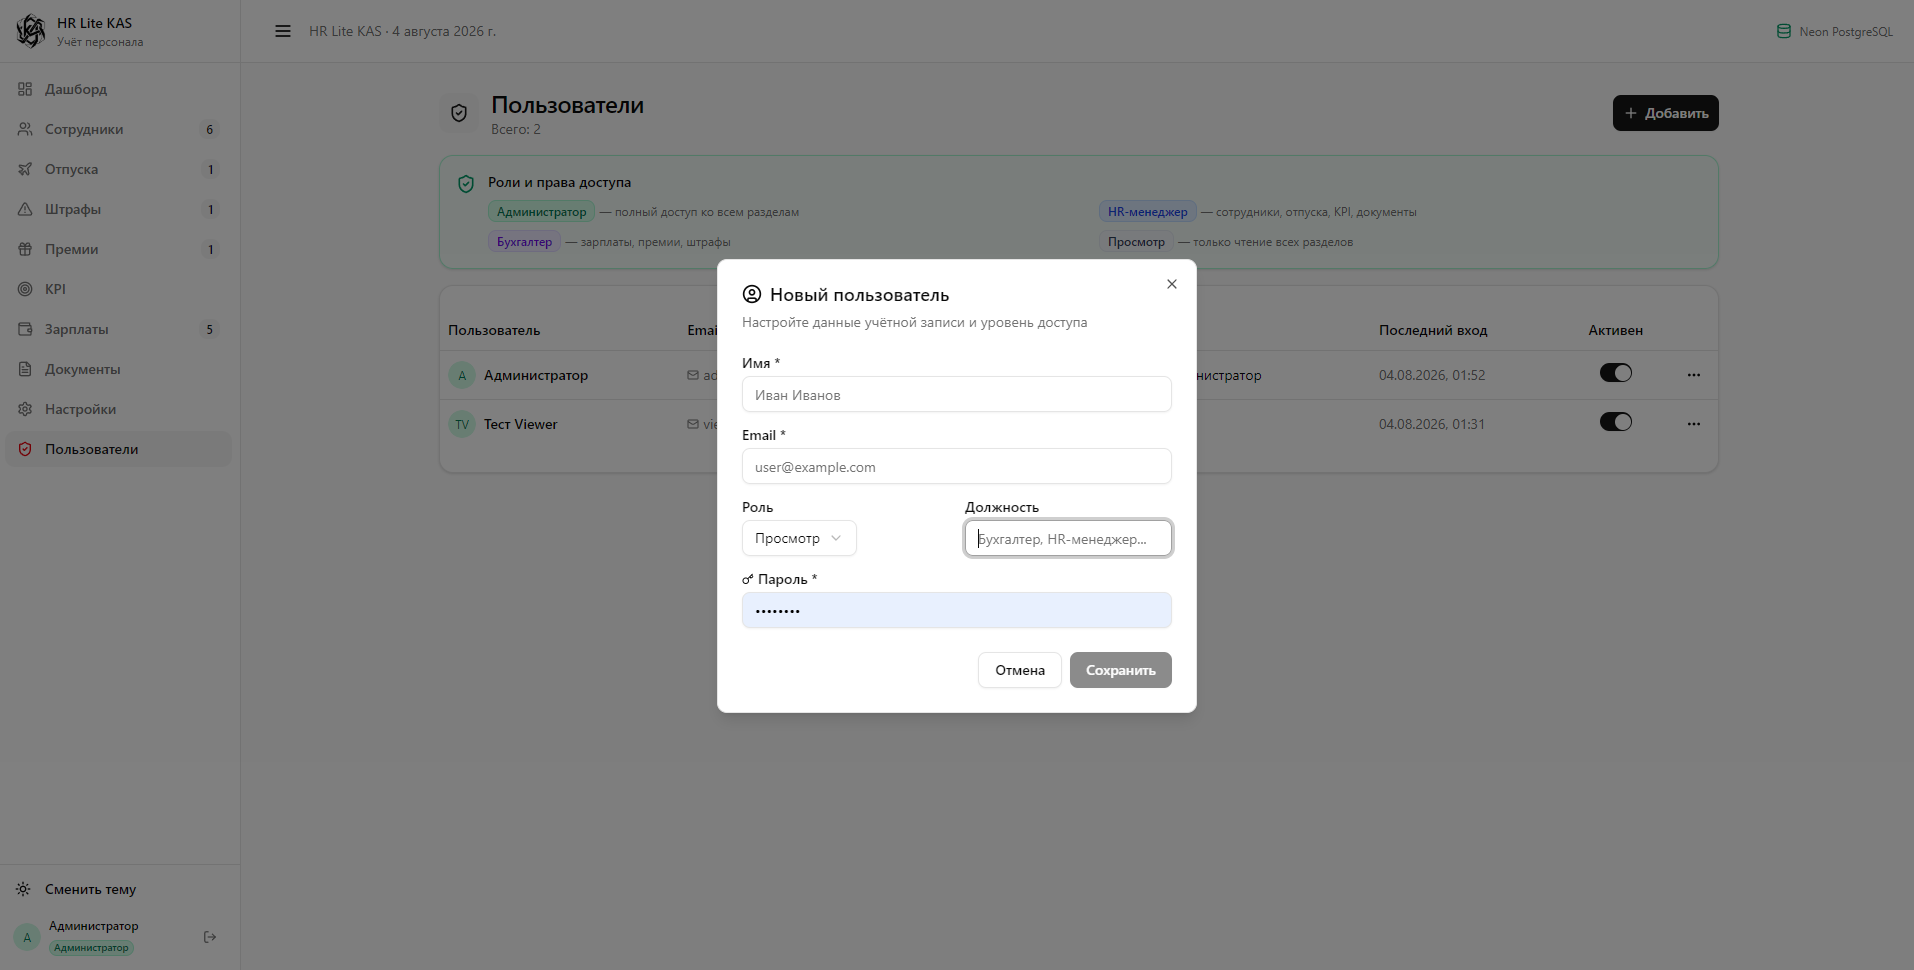
Task: Click the TV avatar in Тест Viewer row
Action: (462, 424)
